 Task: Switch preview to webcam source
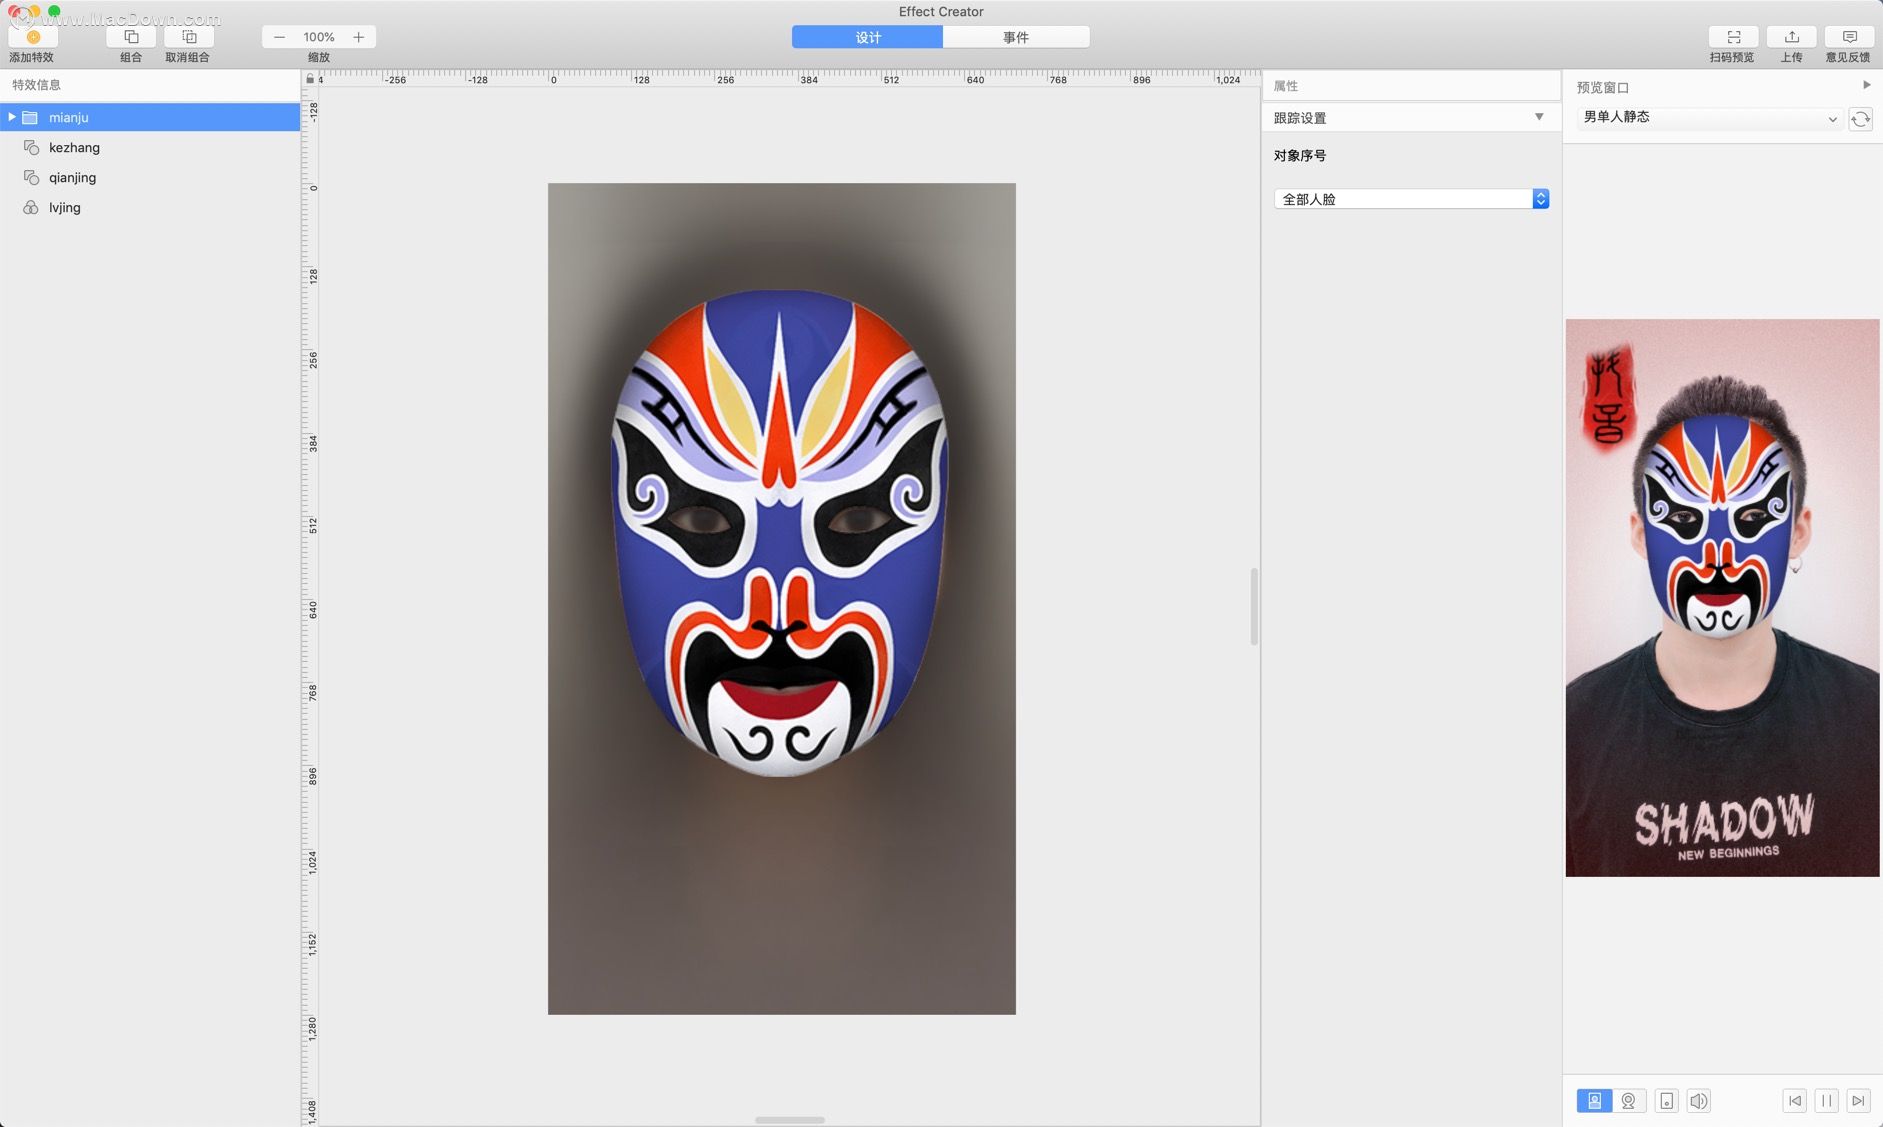[1628, 1101]
